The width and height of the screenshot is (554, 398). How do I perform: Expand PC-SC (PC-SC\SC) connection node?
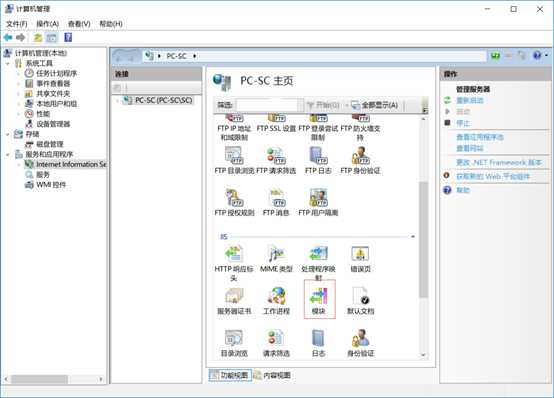(117, 100)
